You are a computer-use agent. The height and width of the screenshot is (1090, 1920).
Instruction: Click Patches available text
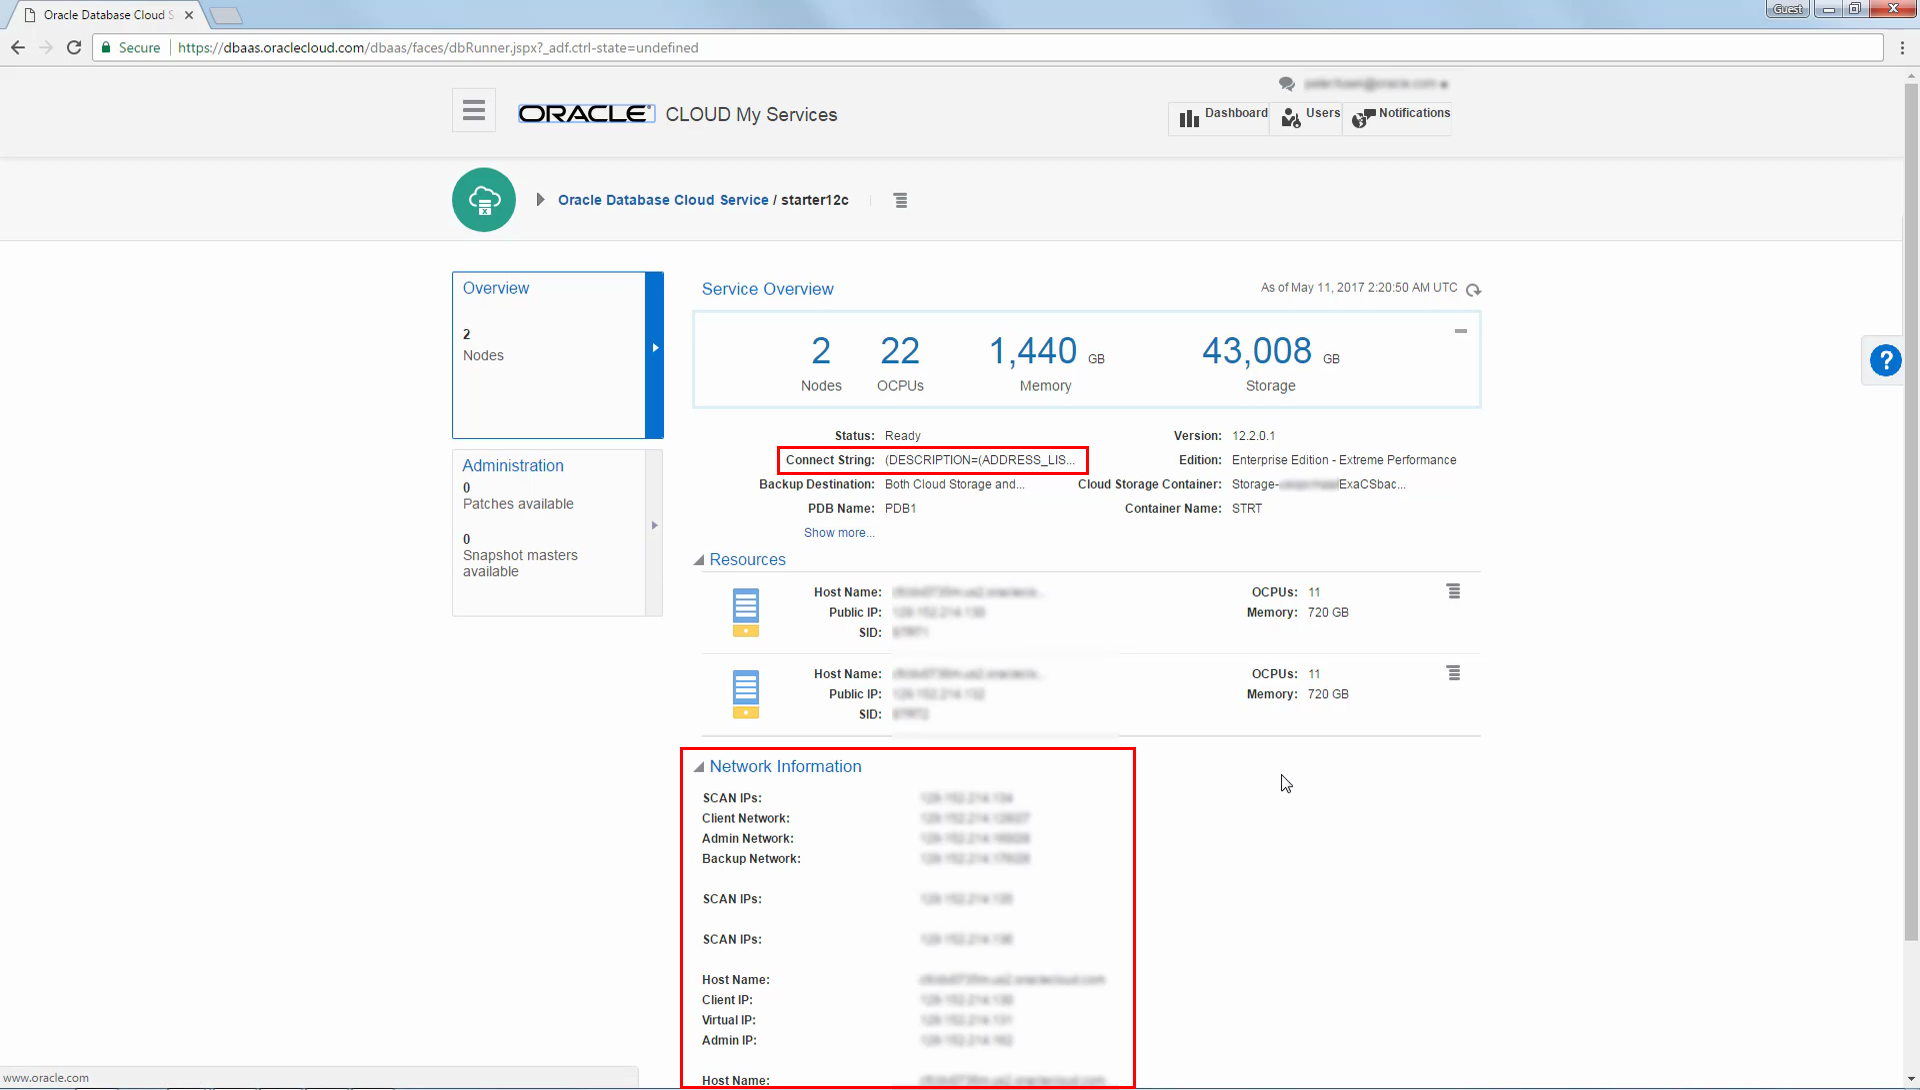click(x=518, y=504)
